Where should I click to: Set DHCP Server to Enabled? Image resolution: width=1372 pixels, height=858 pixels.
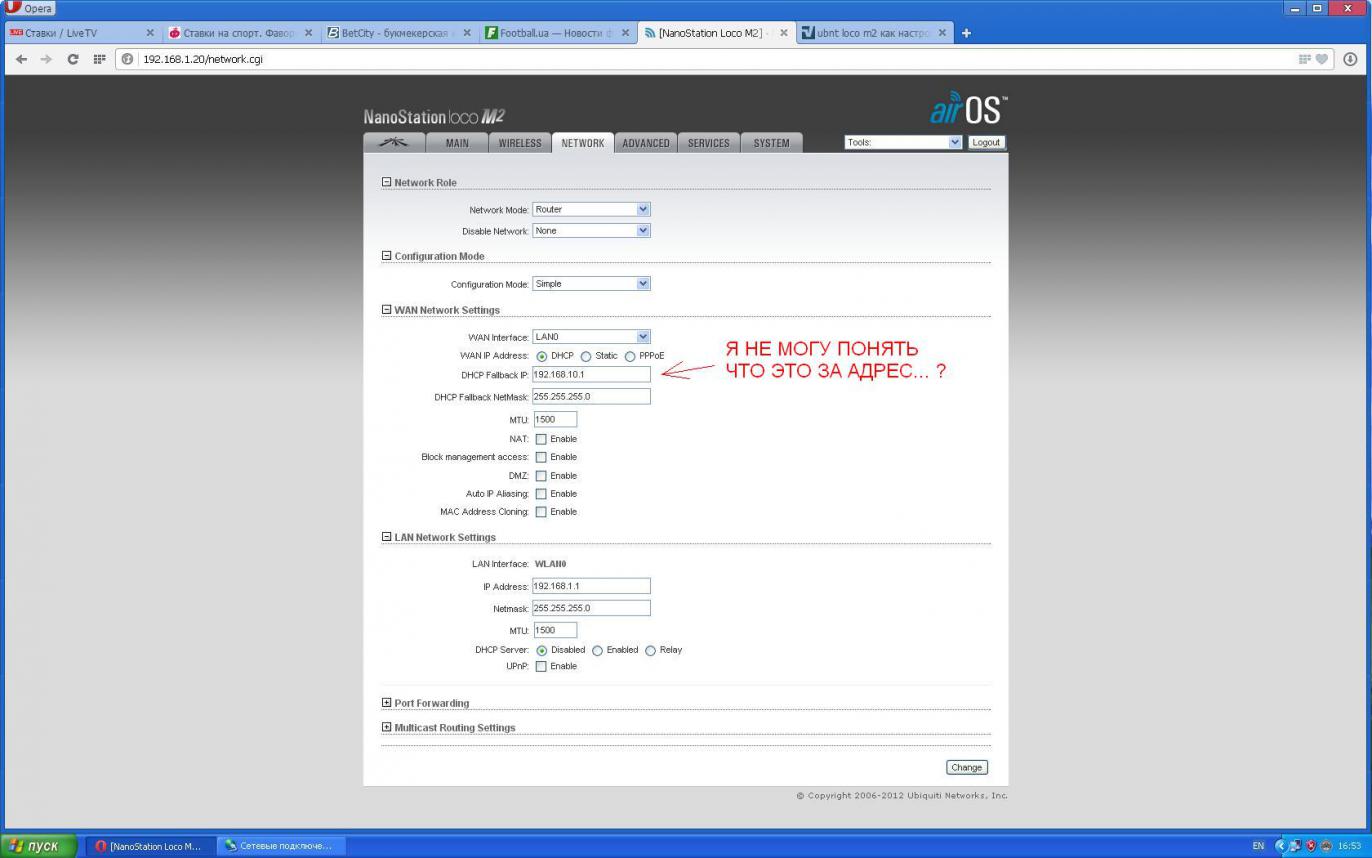click(598, 651)
